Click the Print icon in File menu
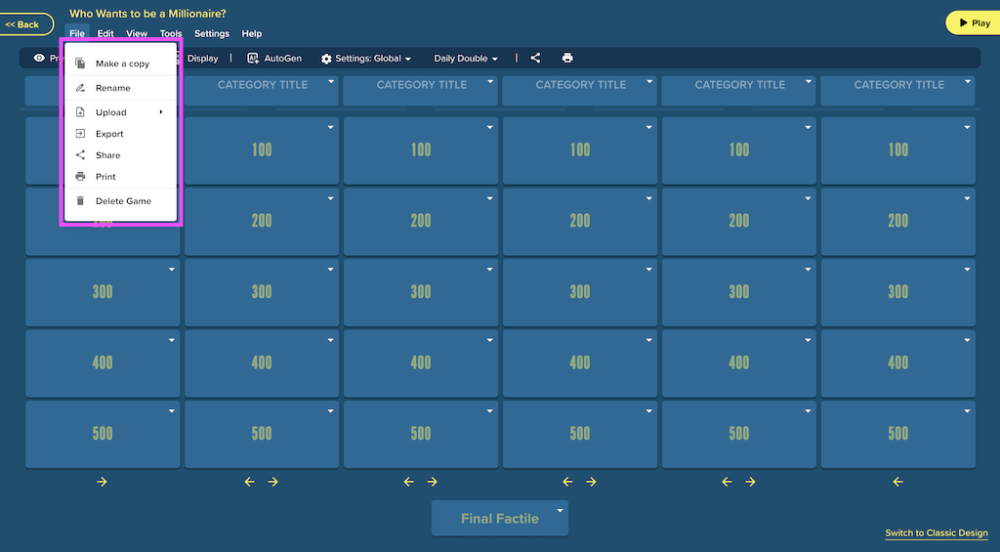 80,177
